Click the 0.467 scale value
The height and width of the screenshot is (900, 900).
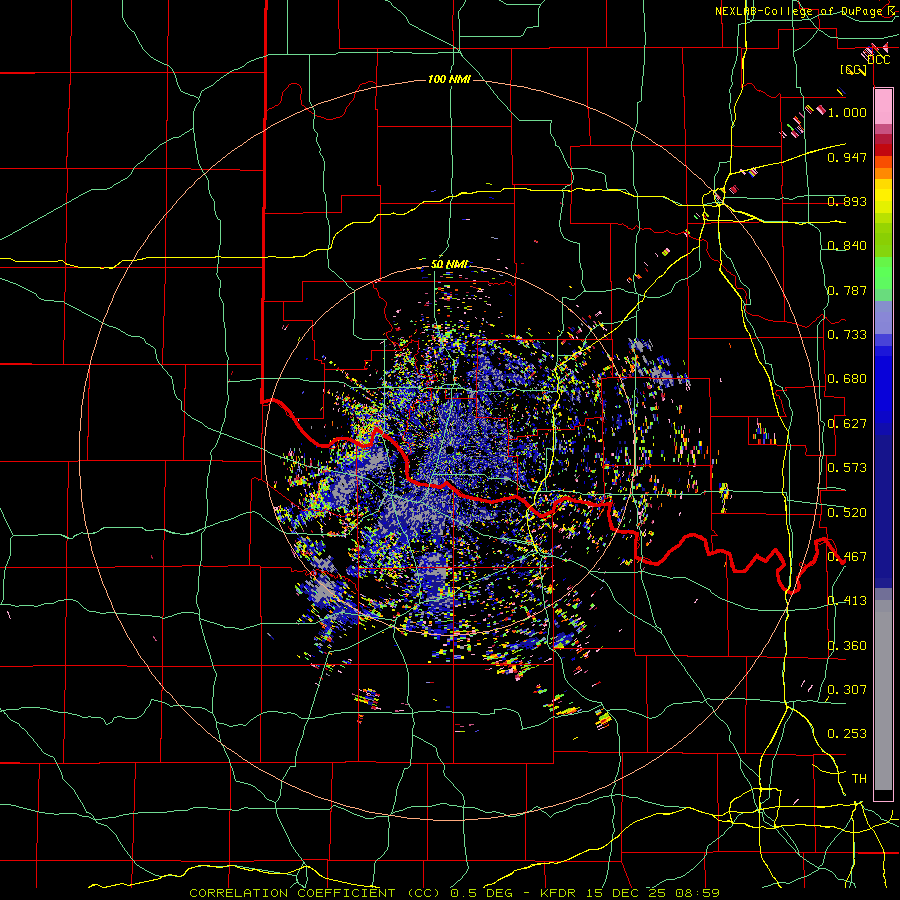[x=847, y=557]
